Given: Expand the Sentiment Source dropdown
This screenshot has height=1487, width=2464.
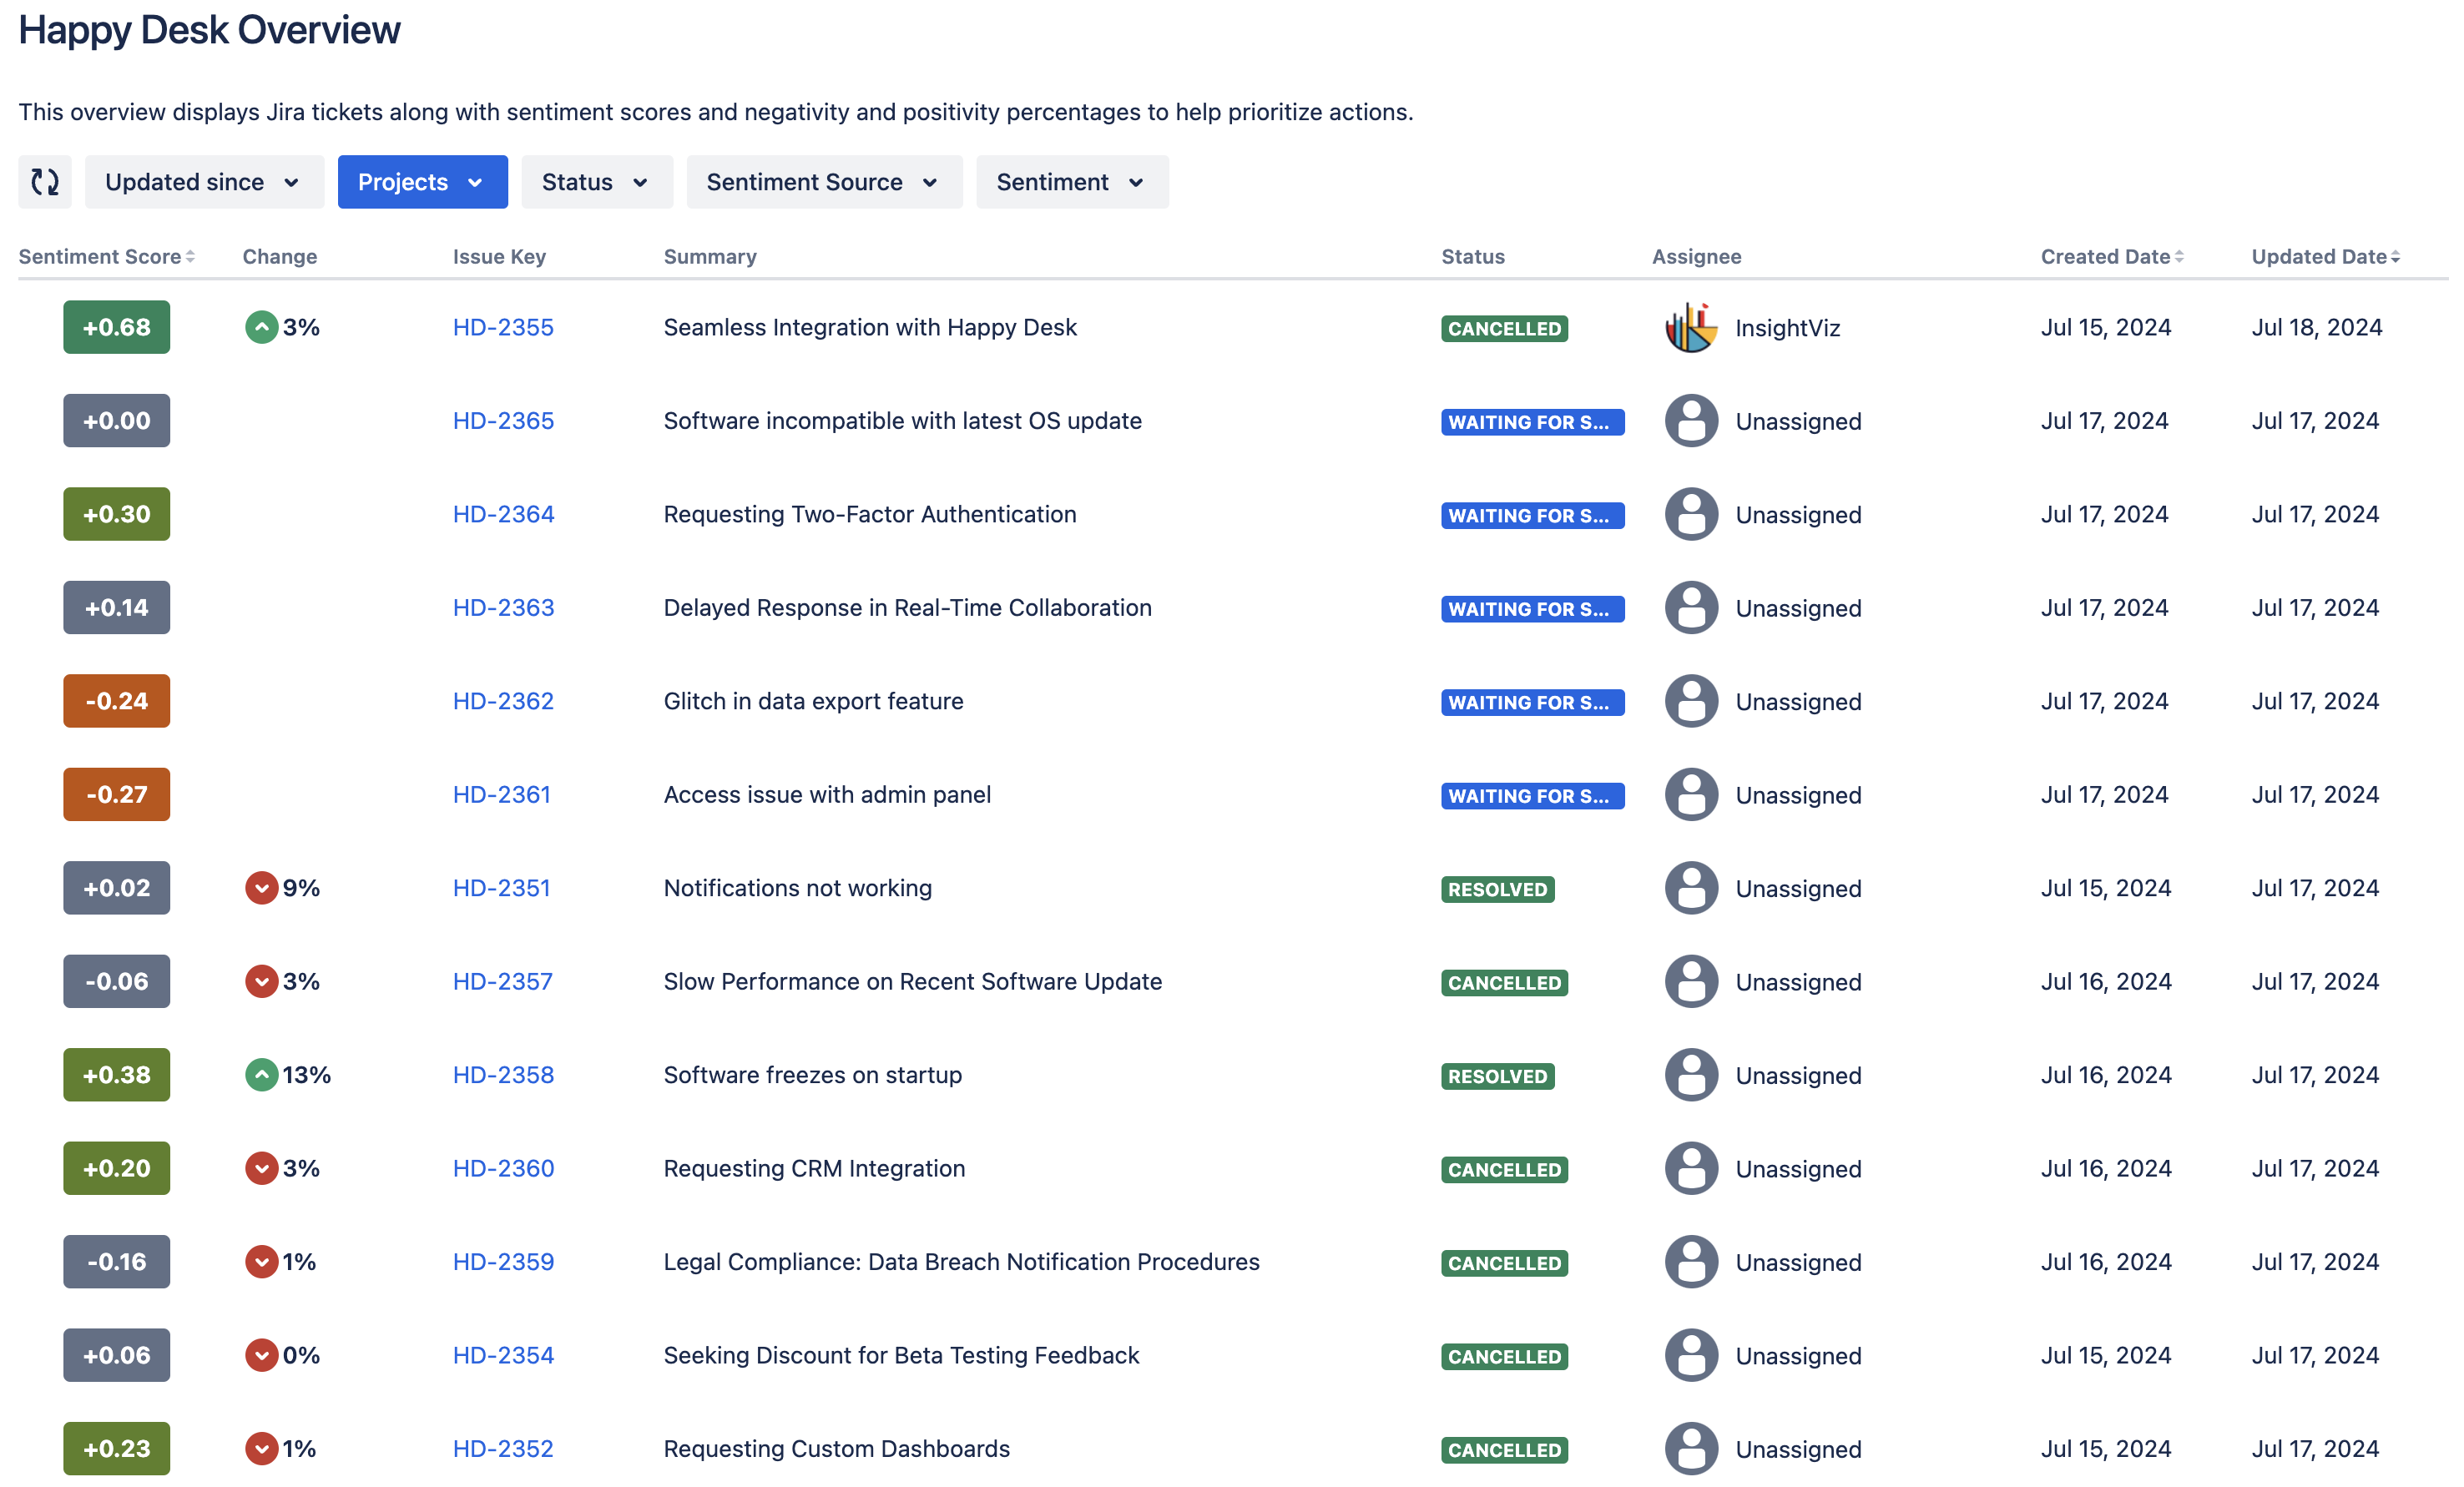Looking at the screenshot, I should point(823,182).
